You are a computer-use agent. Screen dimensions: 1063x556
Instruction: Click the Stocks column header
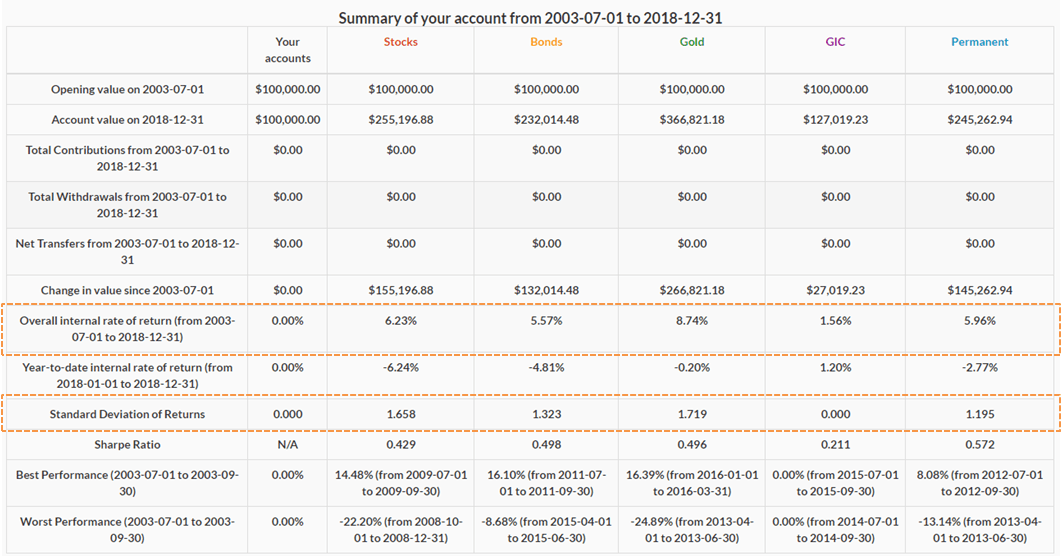tap(400, 42)
